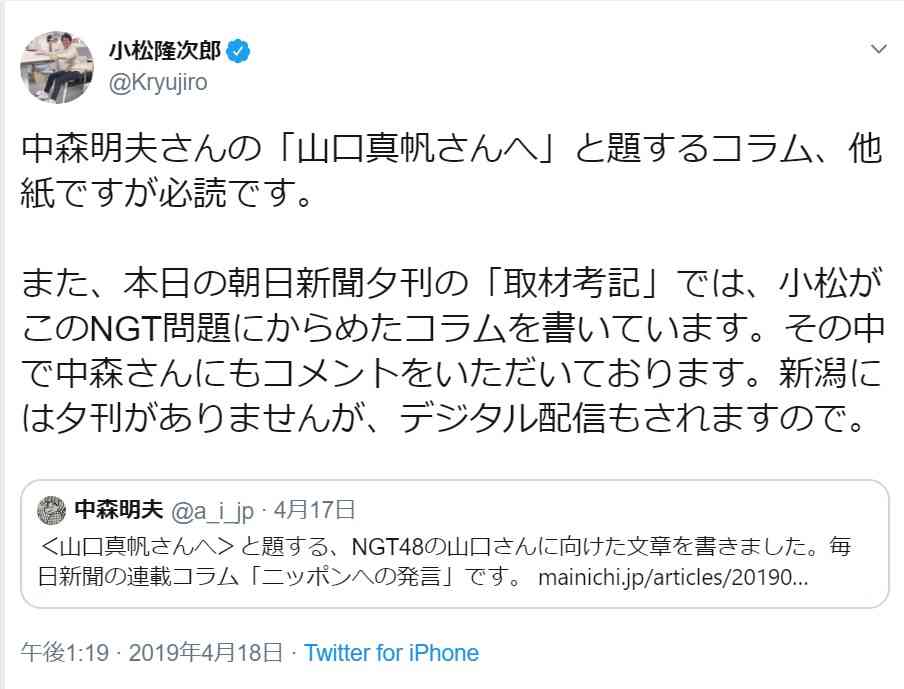Screen dimensions: 904x689
Task: Click the tweet's first paragraph about 中森明夫さん
Action: (x=450, y=169)
